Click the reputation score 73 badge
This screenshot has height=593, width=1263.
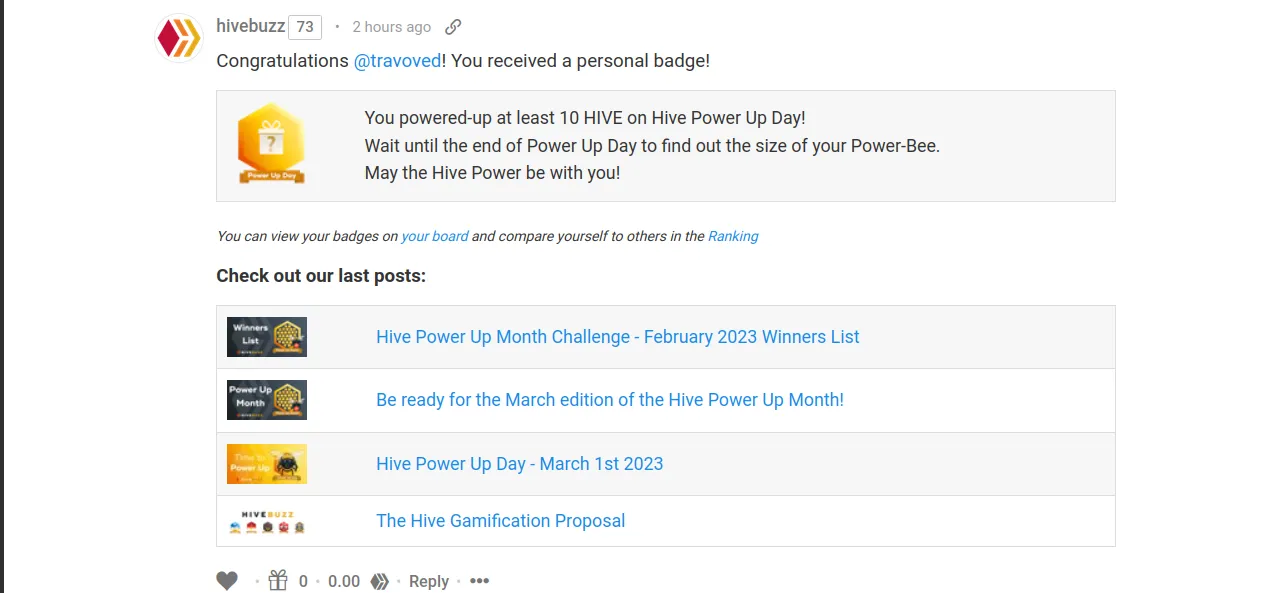(x=305, y=27)
